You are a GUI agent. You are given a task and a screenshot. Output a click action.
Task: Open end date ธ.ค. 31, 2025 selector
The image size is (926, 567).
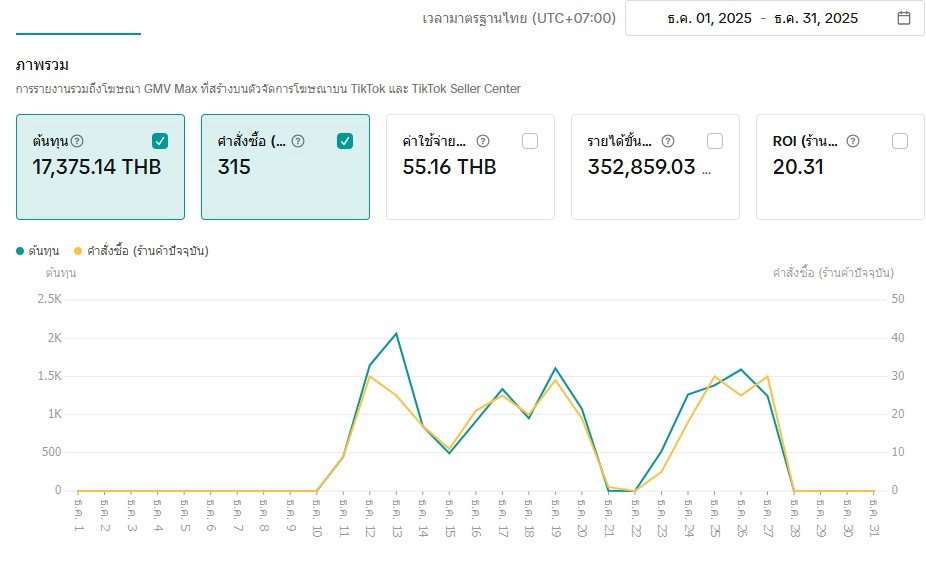[816, 18]
